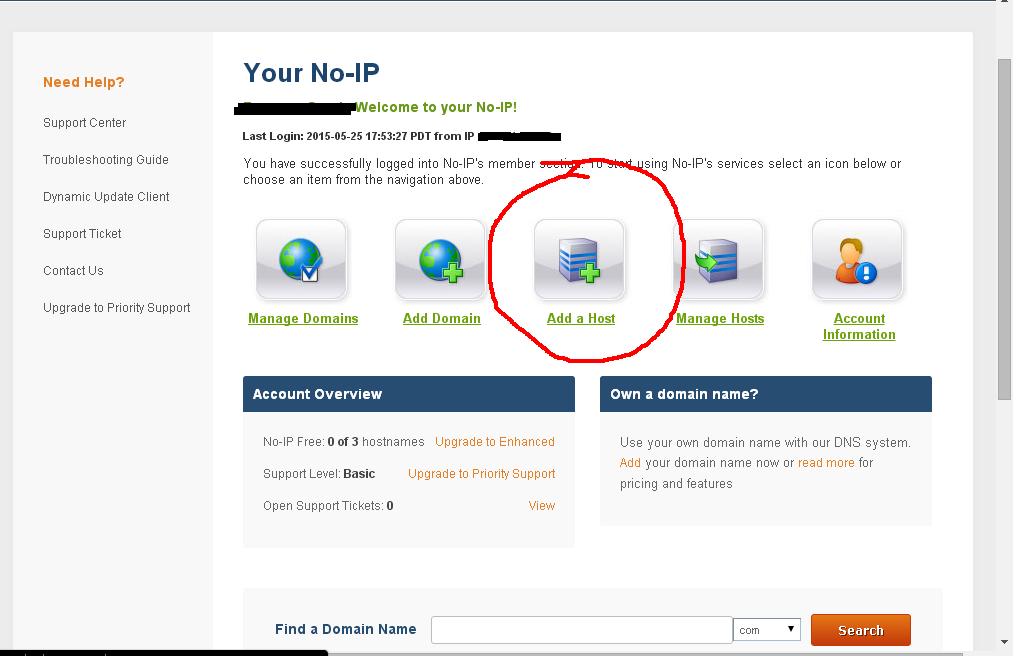
Task: Open Dynamic Update Client link
Action: point(106,197)
